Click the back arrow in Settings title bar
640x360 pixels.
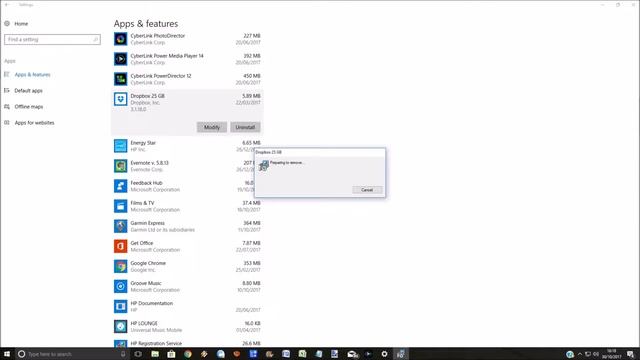[7, 4]
